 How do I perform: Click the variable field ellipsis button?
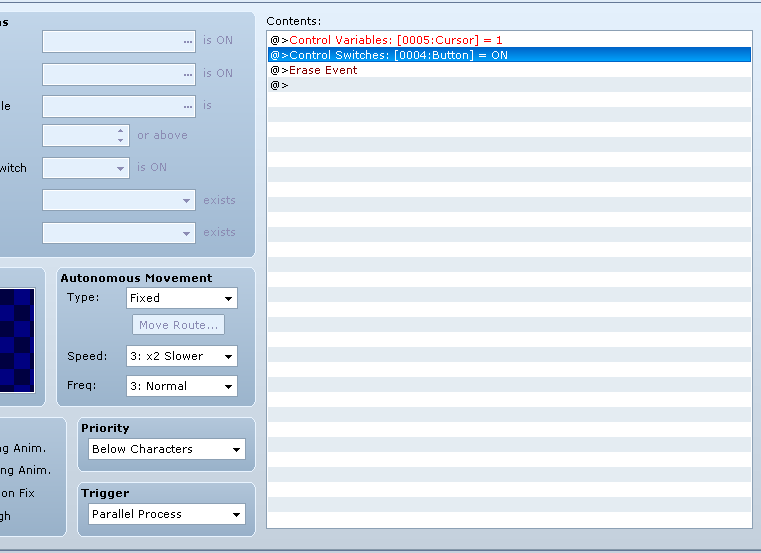[188, 107]
